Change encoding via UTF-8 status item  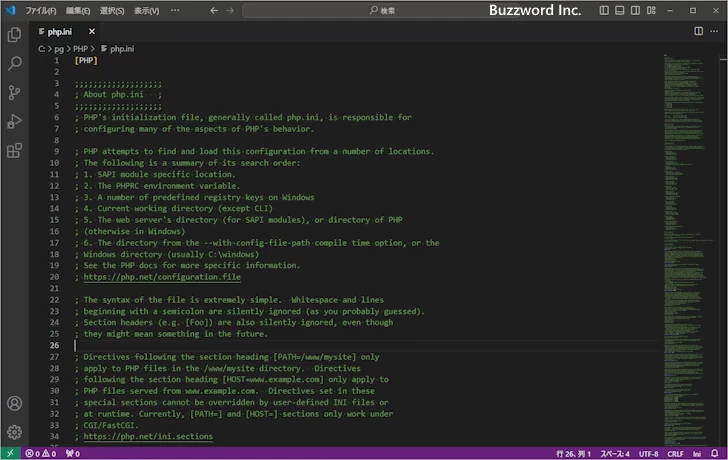(x=649, y=454)
